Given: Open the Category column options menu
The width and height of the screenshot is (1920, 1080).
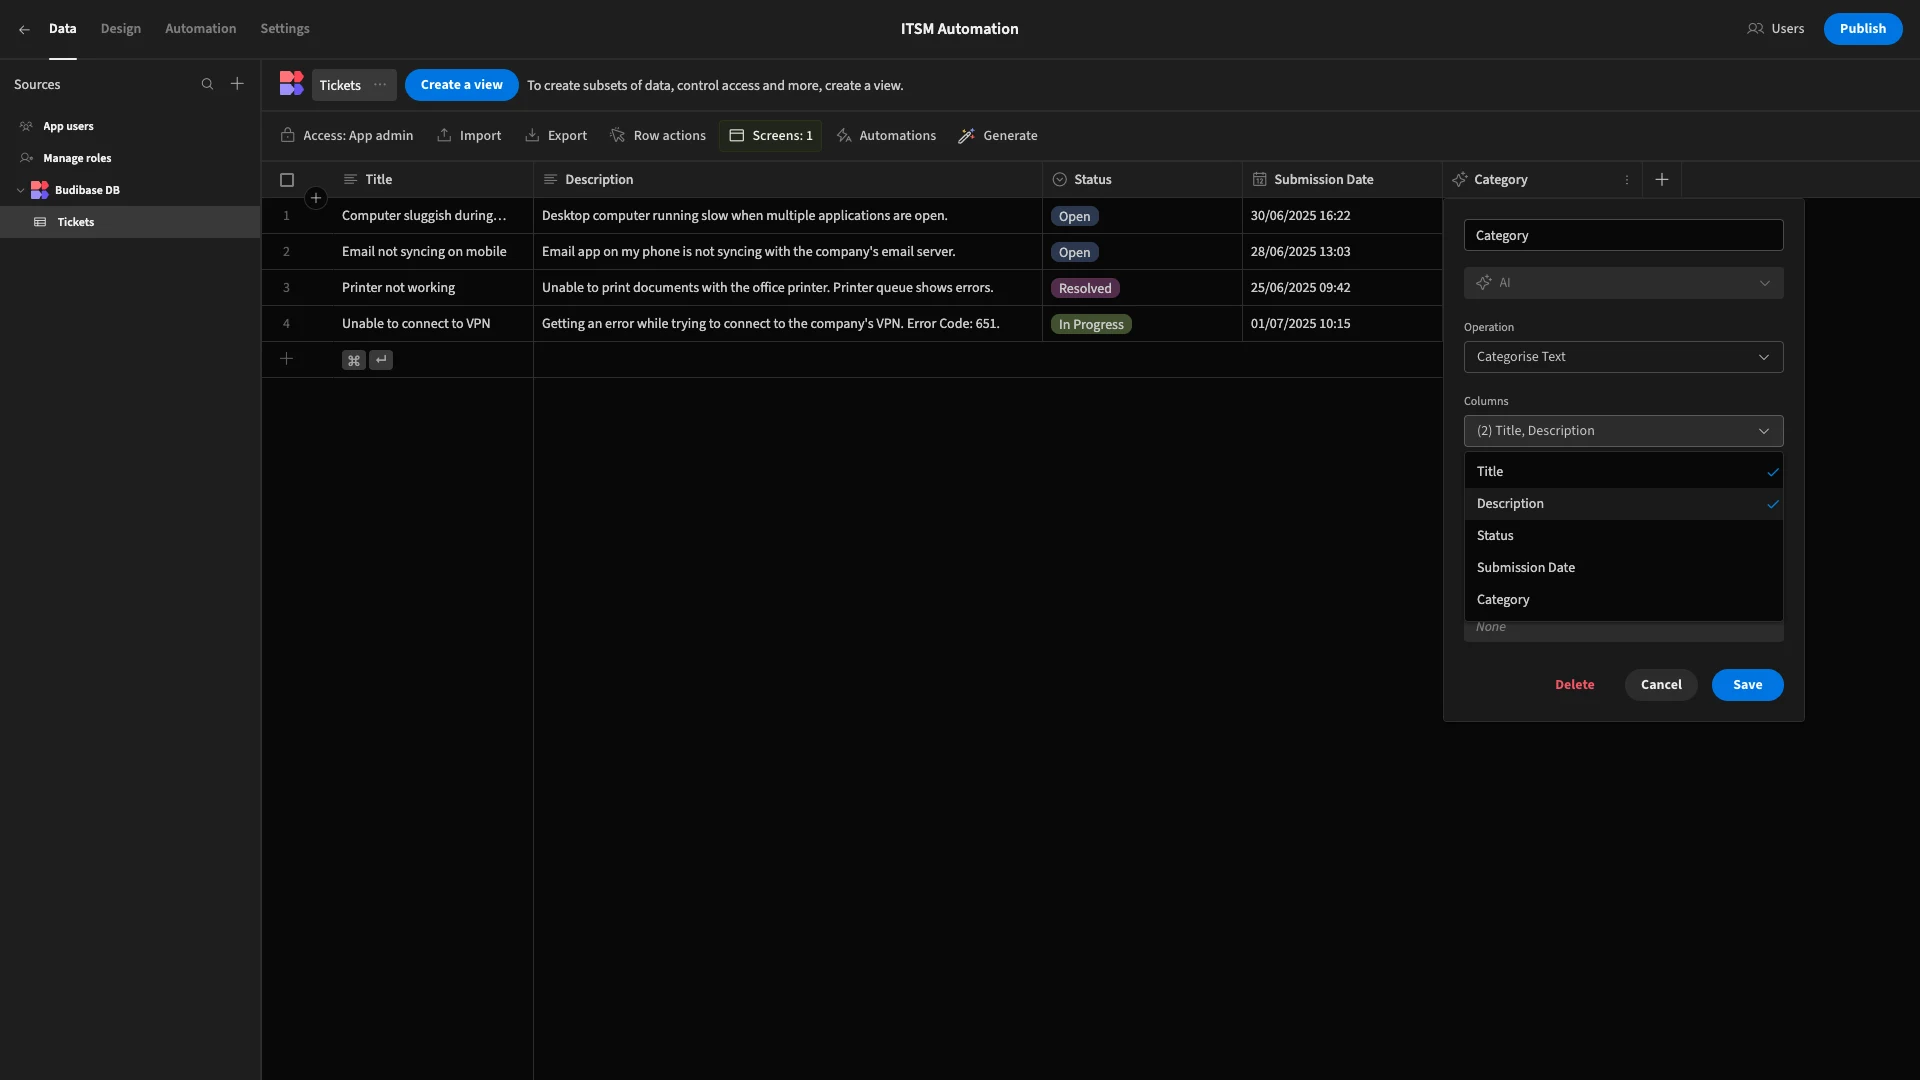Looking at the screenshot, I should [x=1627, y=180].
